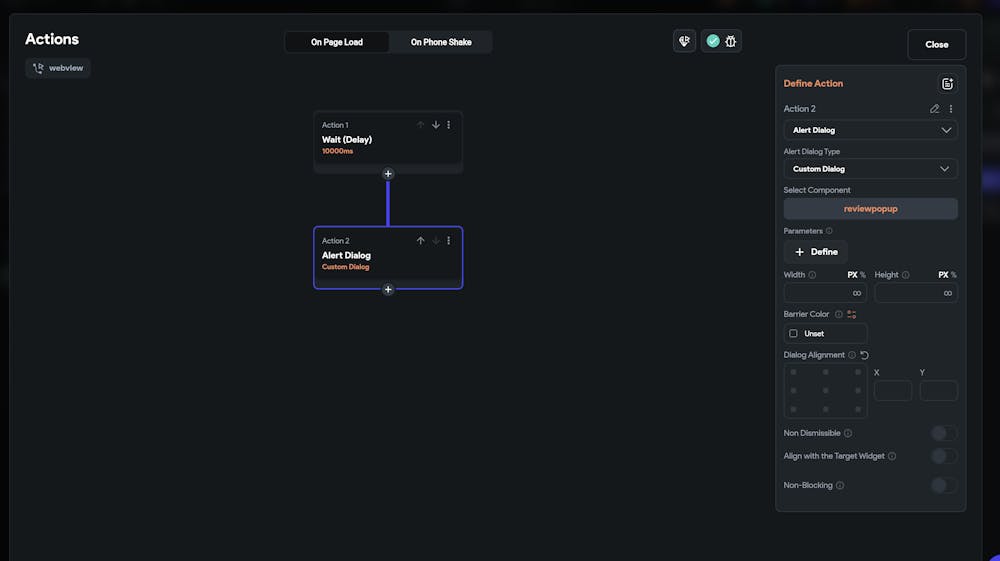Screen dimensions: 1000x561
Task: Click plus button below Wait (Delay) action
Action: [388, 174]
